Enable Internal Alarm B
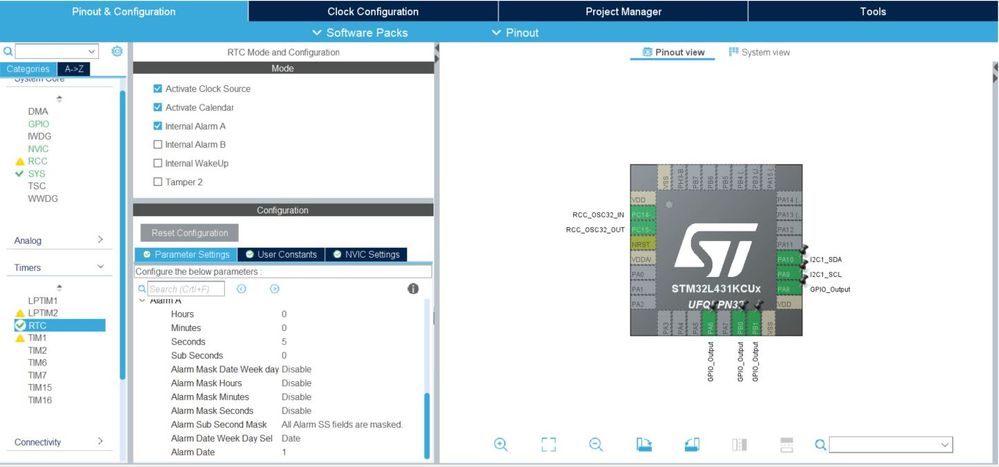The image size is (999, 467). [158, 145]
